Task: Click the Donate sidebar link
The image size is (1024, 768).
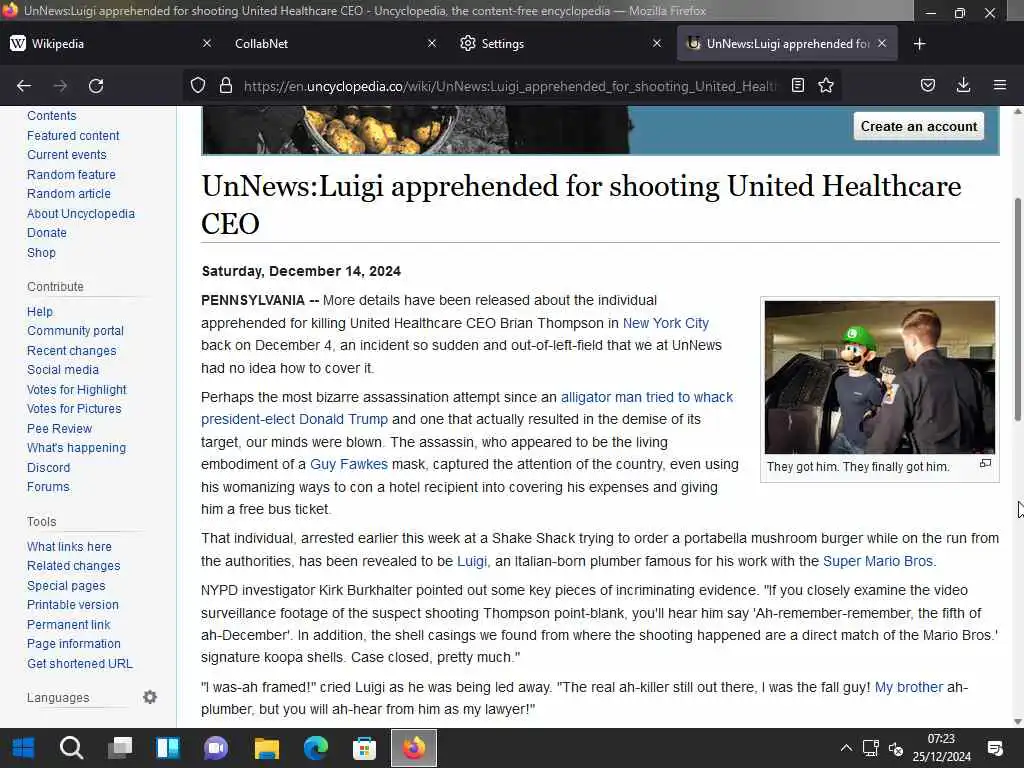Action: [47, 233]
